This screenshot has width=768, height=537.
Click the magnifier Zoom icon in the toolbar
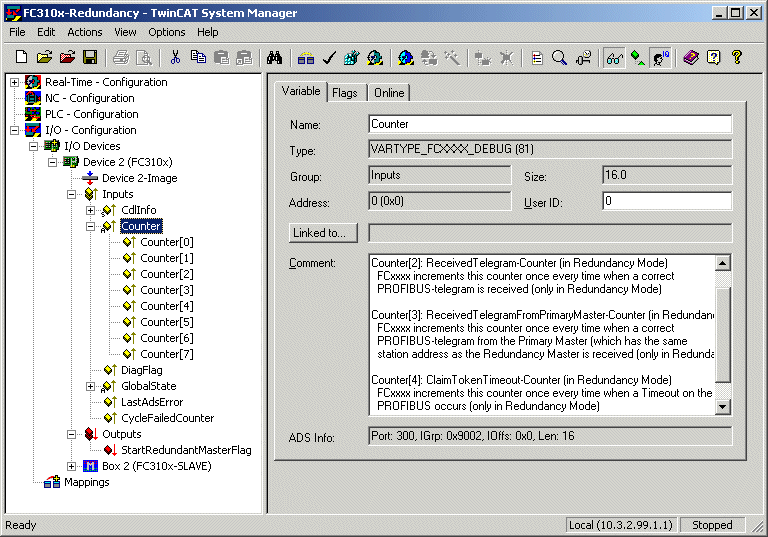tap(559, 58)
